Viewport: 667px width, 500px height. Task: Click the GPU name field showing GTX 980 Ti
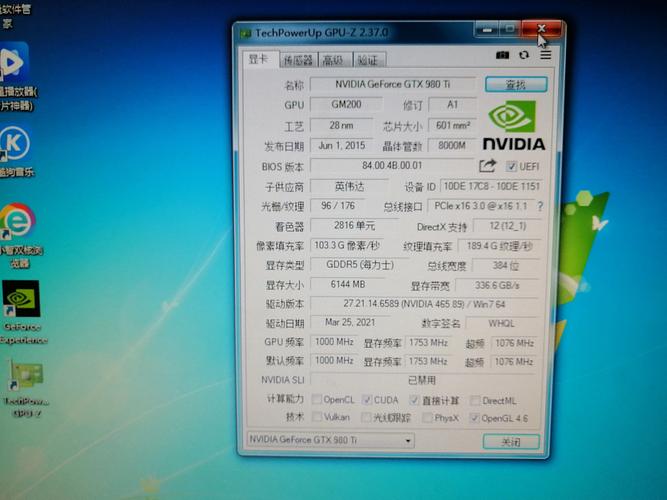(391, 85)
